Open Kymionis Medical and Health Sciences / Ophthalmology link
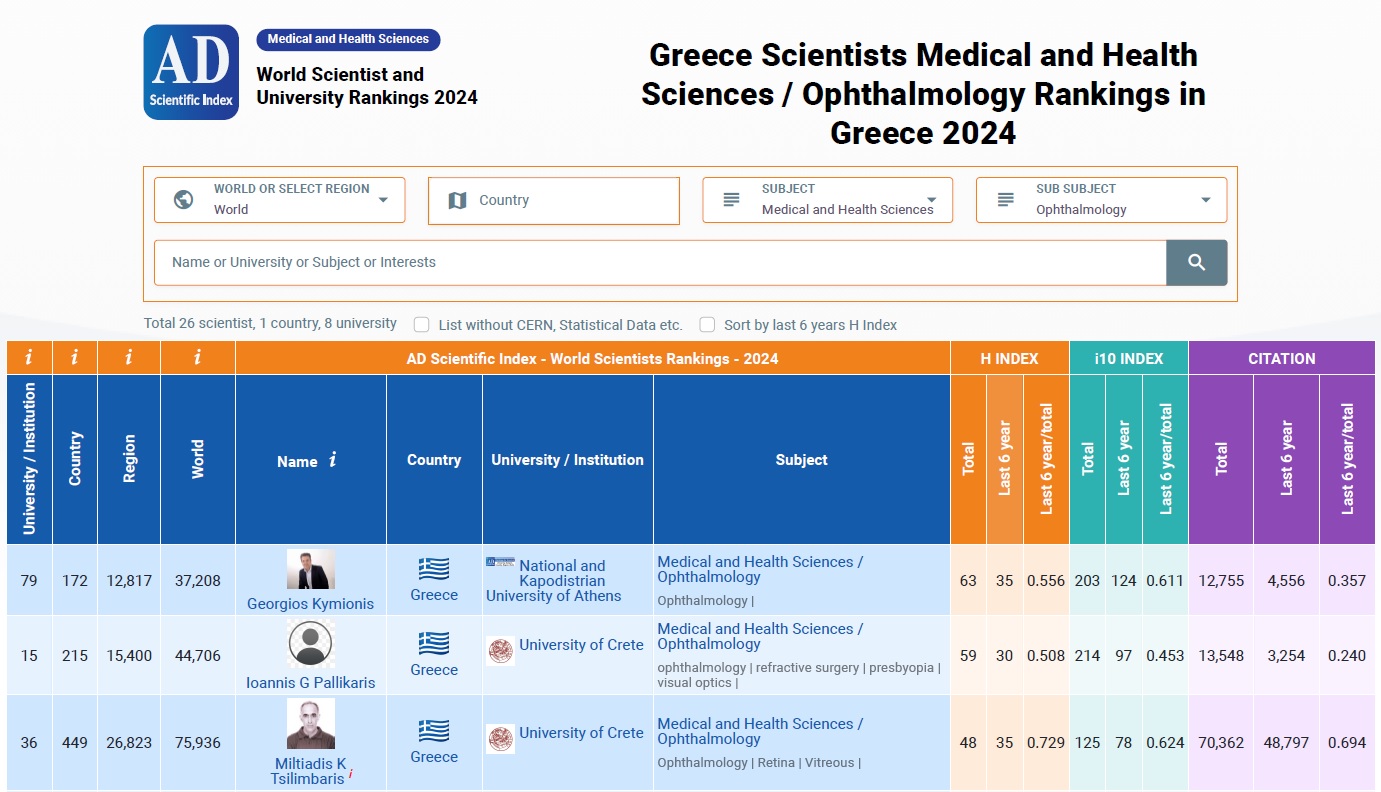Screen dimensions: 1381x792 (x=760, y=569)
